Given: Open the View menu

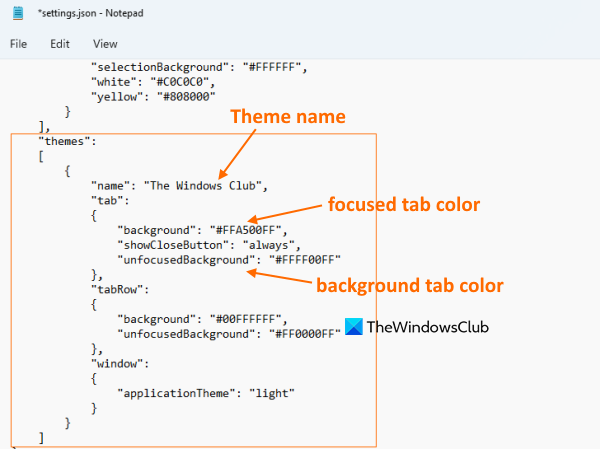Looking at the screenshot, I should coord(105,44).
